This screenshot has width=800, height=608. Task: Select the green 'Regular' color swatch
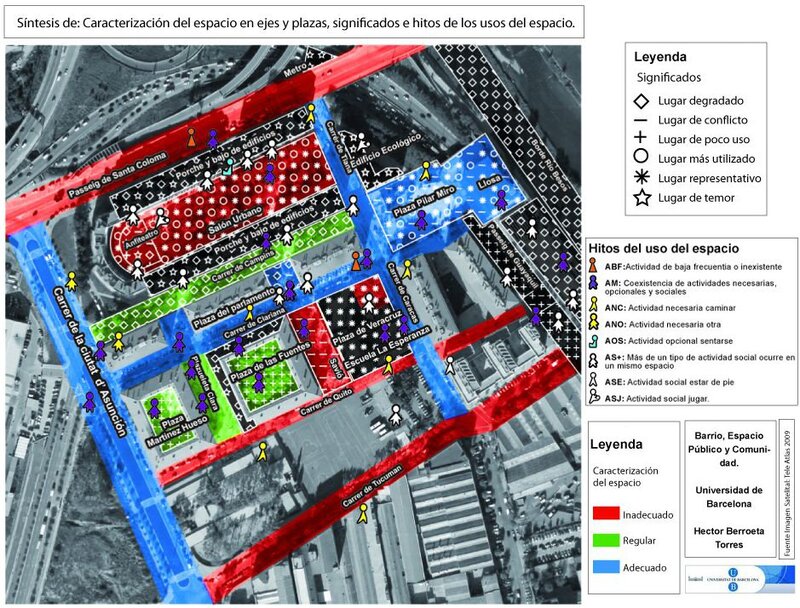coord(630,540)
